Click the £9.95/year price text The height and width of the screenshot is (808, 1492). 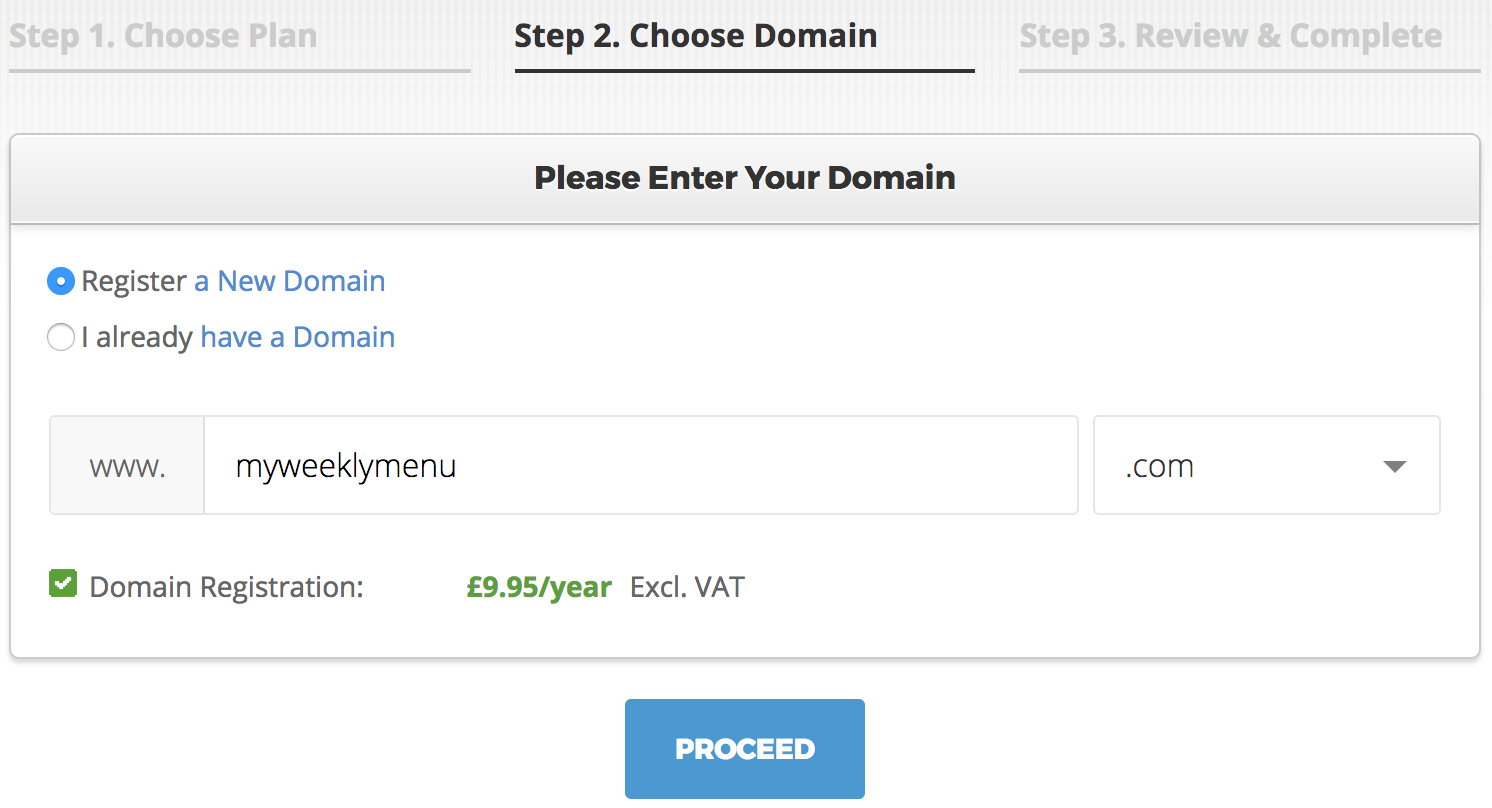(x=539, y=586)
